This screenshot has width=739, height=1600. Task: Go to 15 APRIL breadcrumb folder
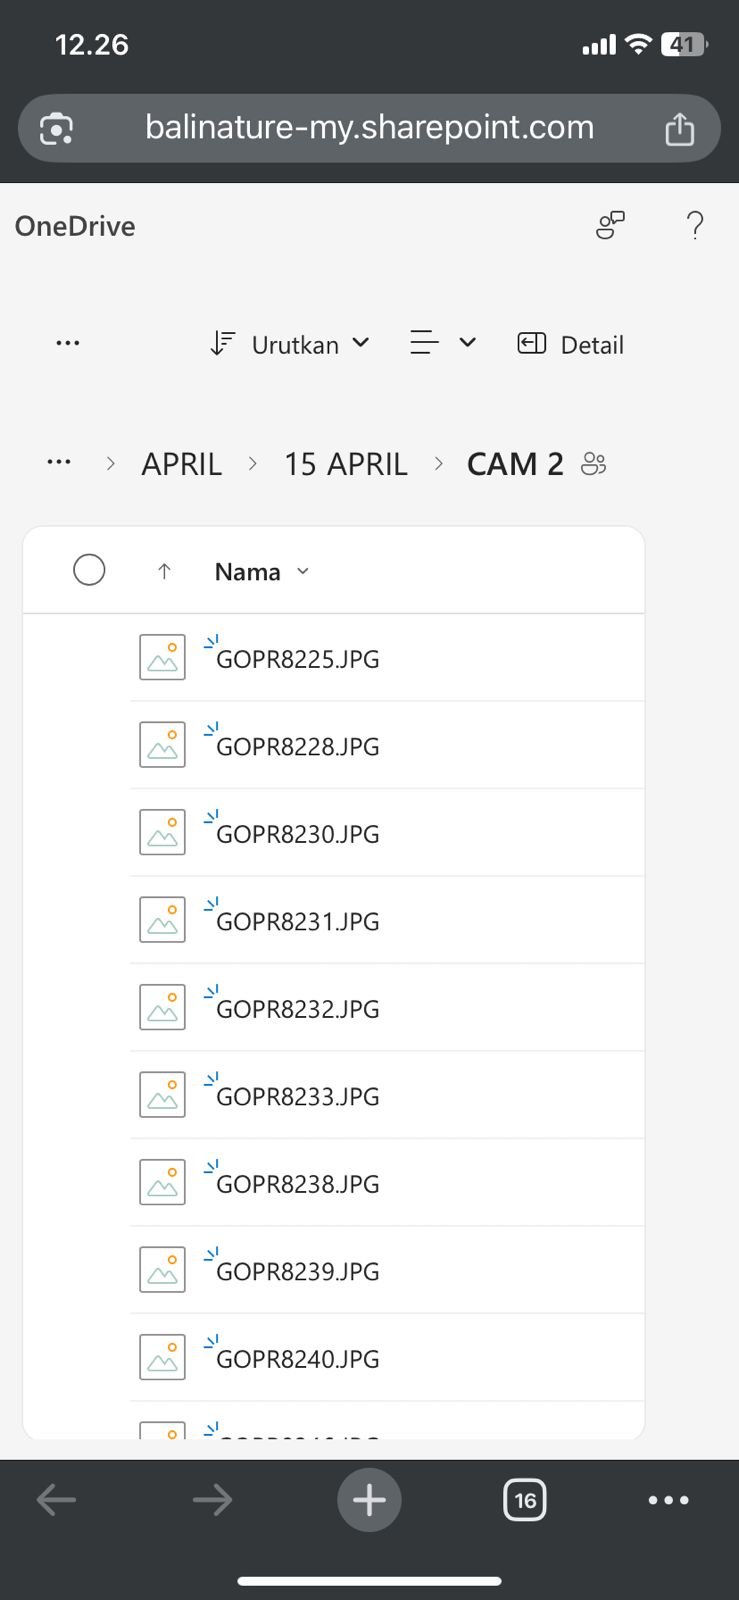(x=345, y=464)
